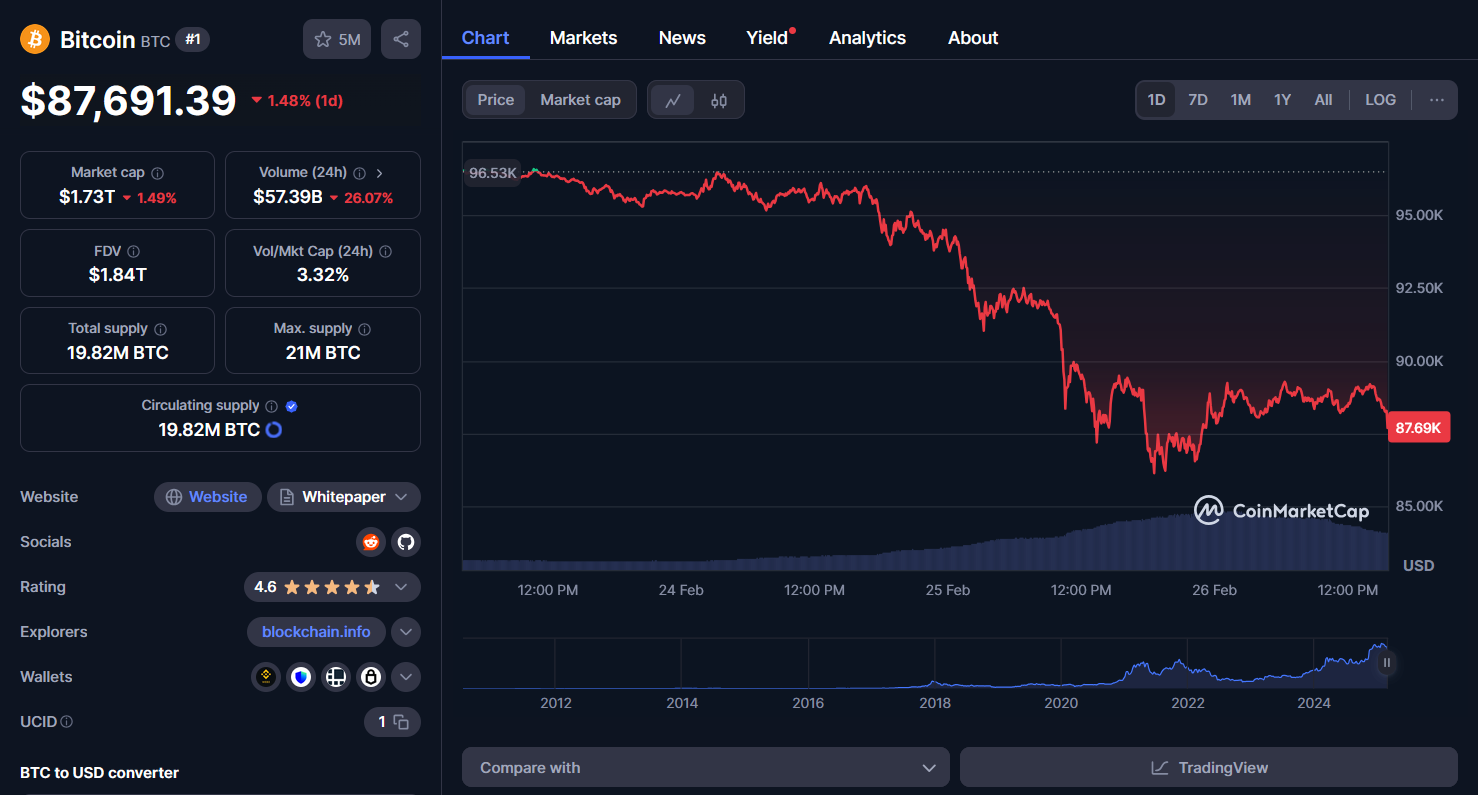This screenshot has height=795, width=1478.
Task: Expand the Wallets list chevron
Action: click(406, 677)
